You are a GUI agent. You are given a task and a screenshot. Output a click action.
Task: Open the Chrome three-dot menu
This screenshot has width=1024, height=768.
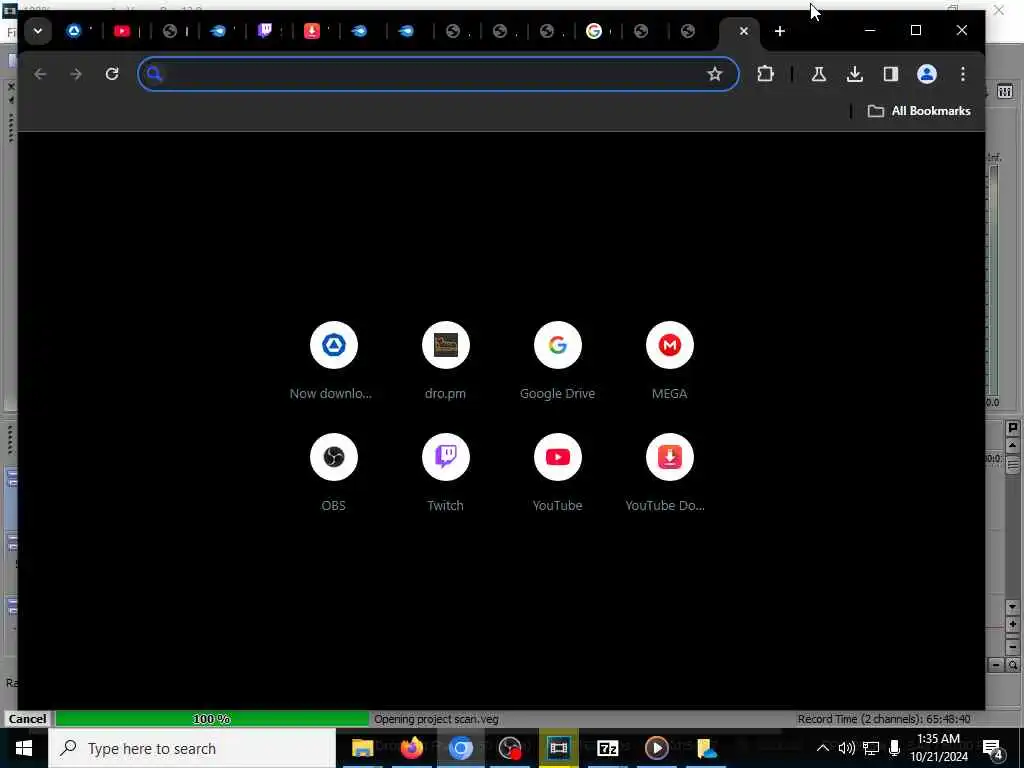(x=963, y=74)
